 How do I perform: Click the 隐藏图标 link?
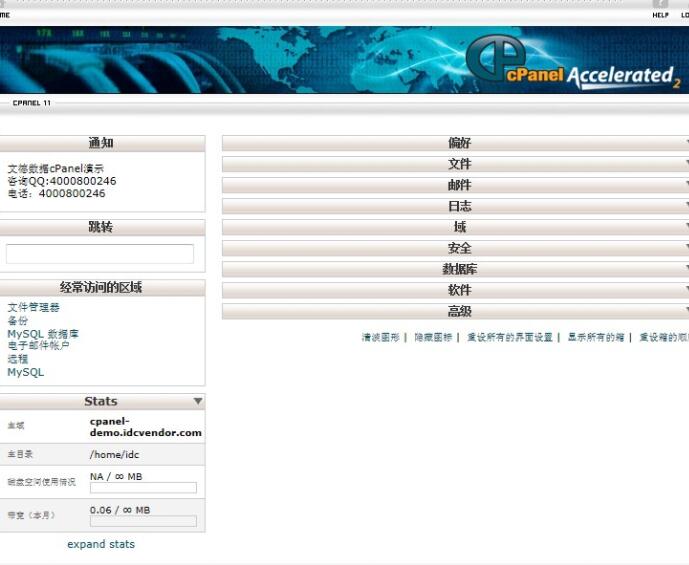(433, 337)
